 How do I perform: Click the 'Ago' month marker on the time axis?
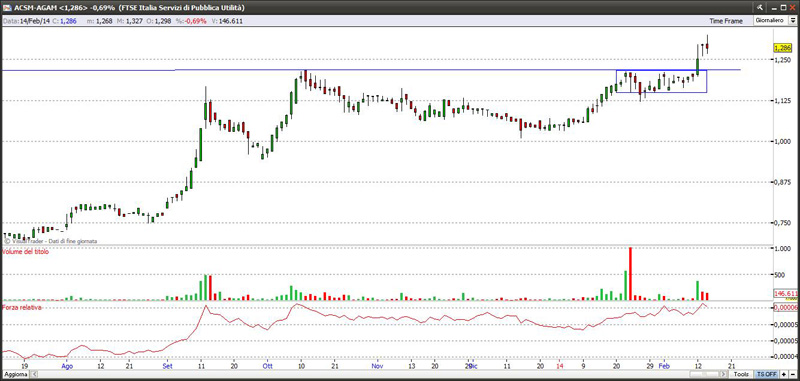66,366
